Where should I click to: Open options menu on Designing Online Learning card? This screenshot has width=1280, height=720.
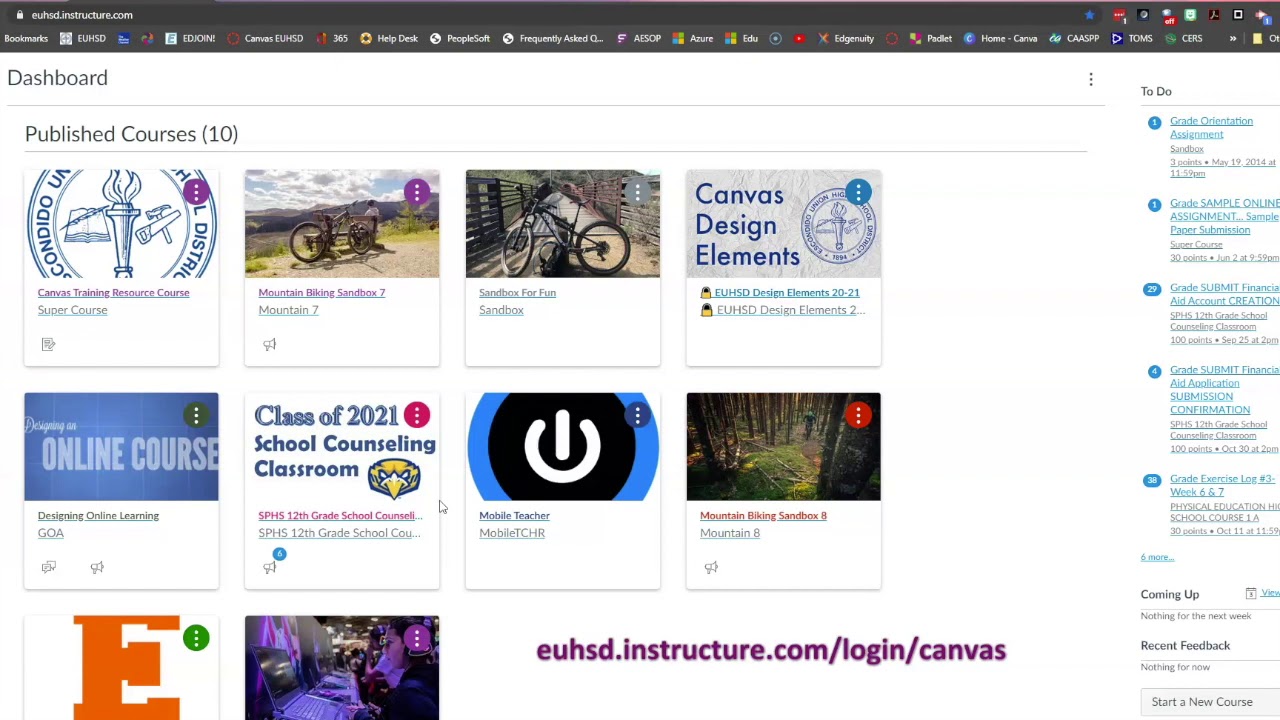(196, 415)
